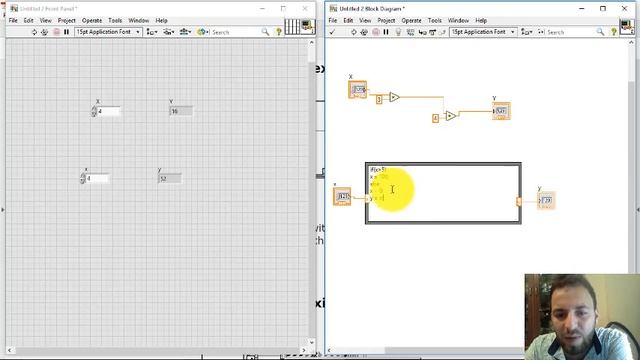Click upper x numeric control value field
This screenshot has height=360, width=640.
point(109,111)
